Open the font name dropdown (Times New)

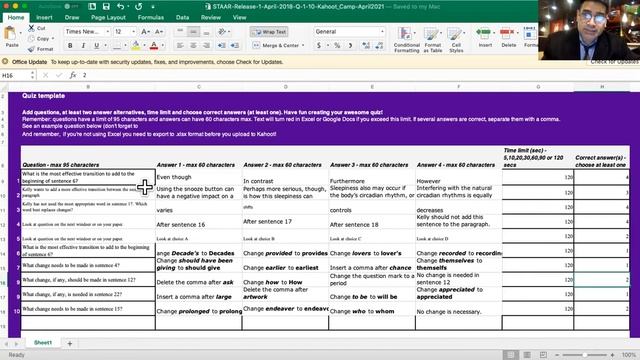coord(108,31)
